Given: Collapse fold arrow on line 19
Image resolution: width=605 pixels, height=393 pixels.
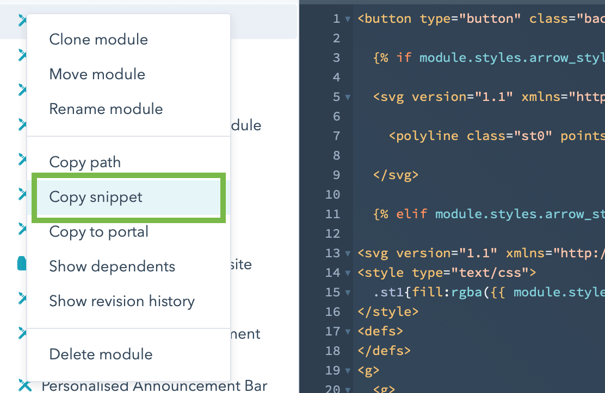Looking at the screenshot, I should [348, 371].
